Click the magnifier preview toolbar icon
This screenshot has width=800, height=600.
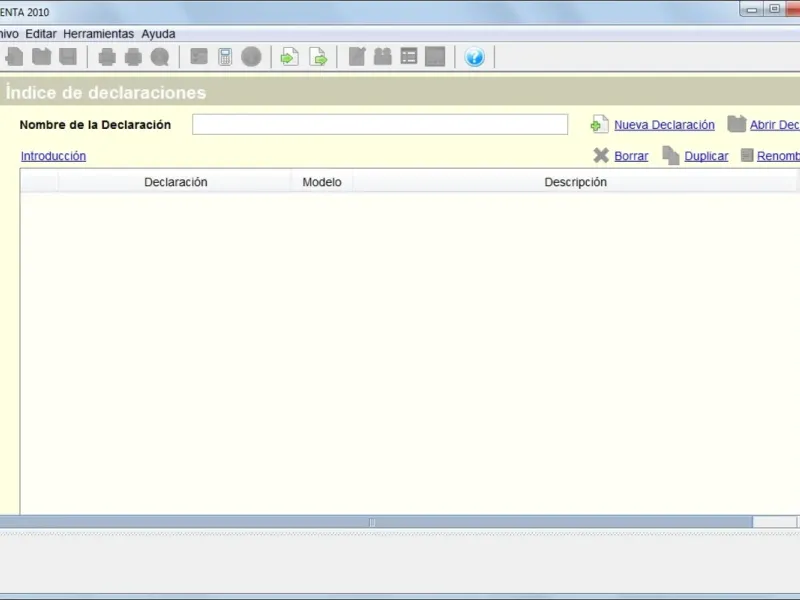click(x=160, y=57)
